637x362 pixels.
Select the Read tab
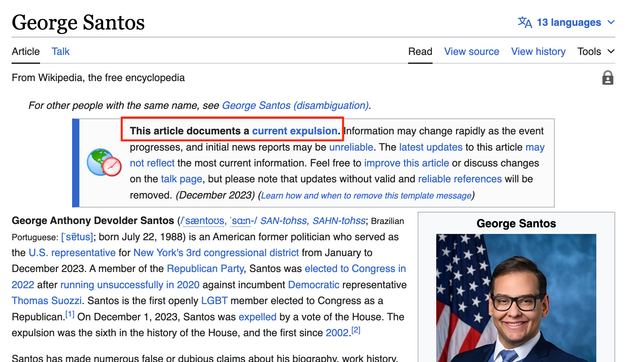point(420,52)
